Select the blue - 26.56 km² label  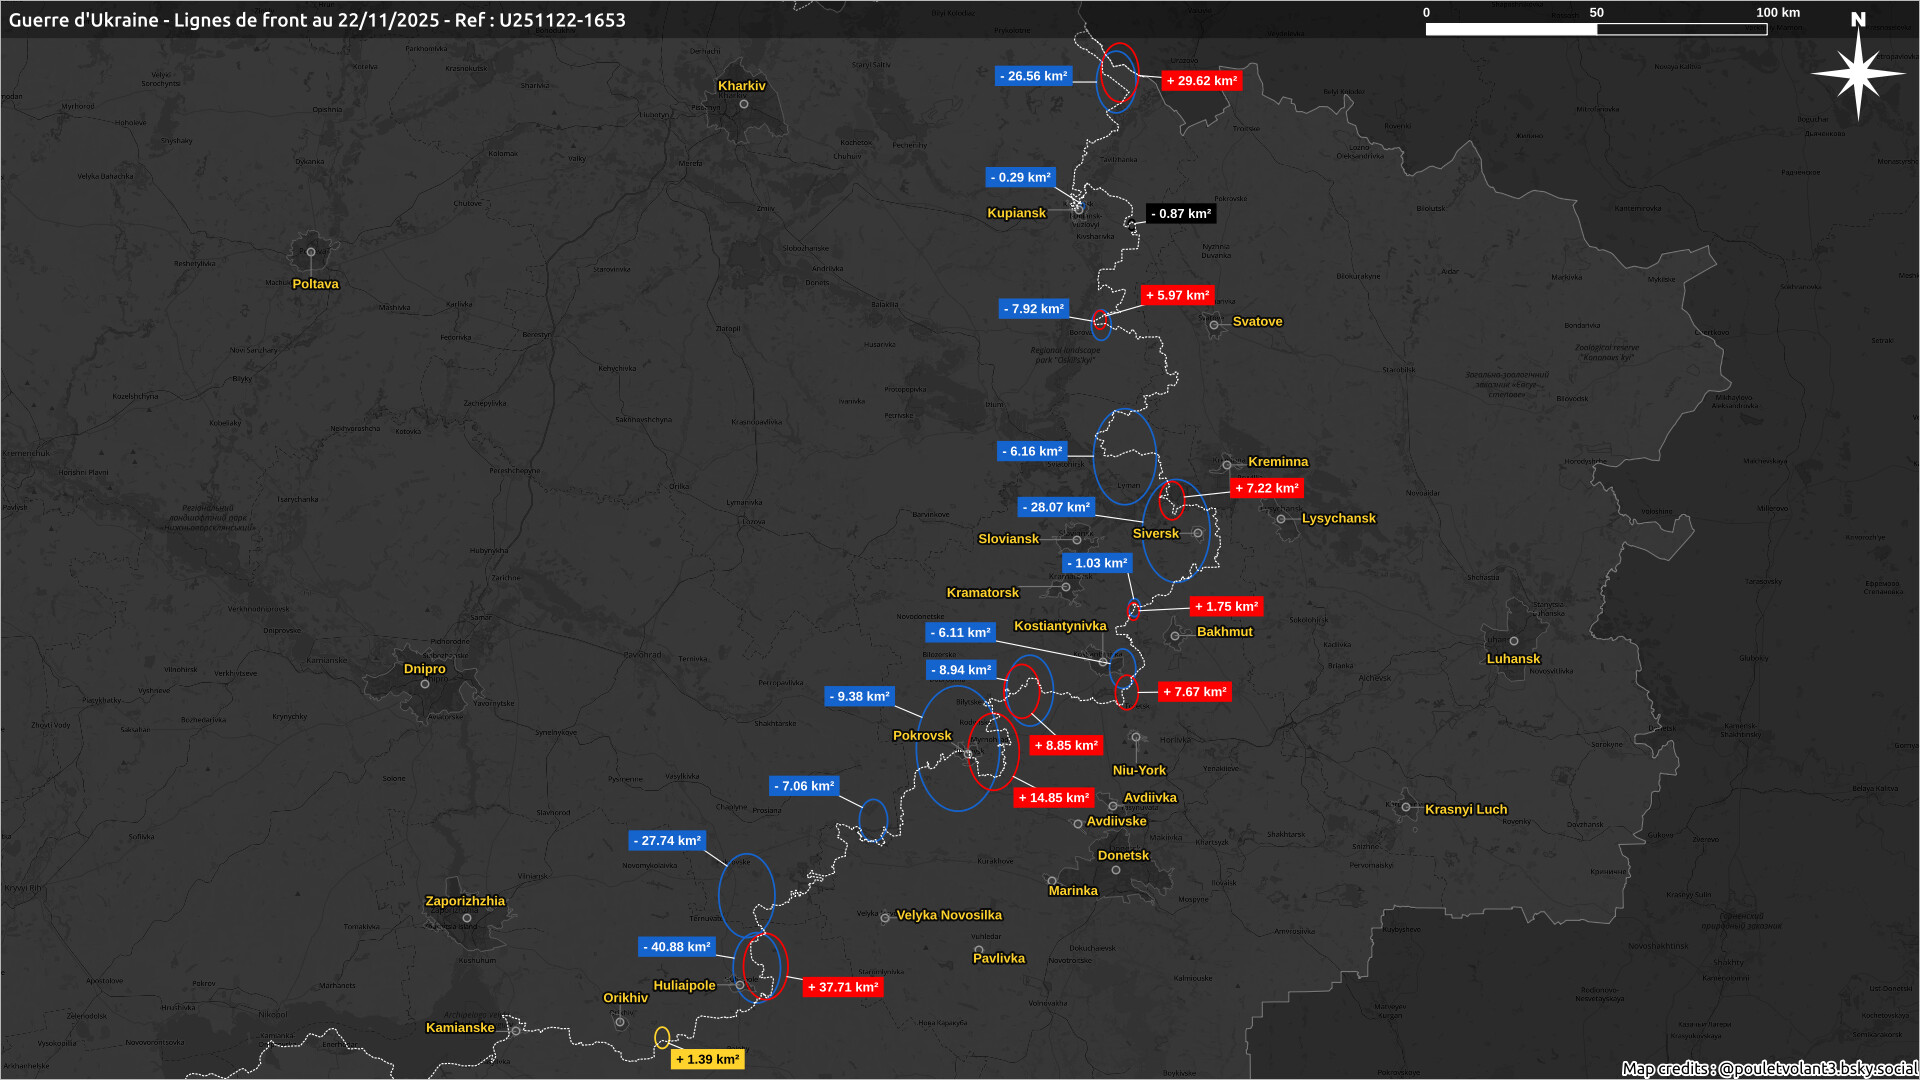click(x=1033, y=76)
